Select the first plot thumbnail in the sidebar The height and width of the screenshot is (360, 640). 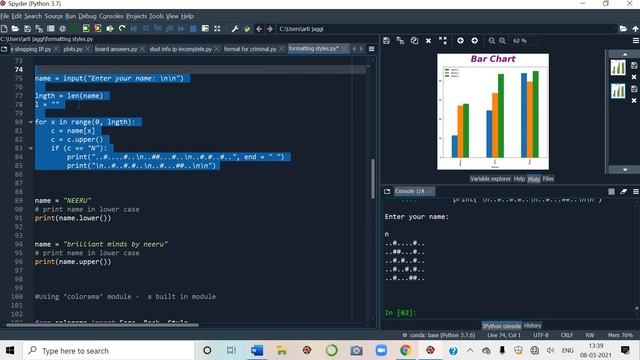[x=618, y=68]
